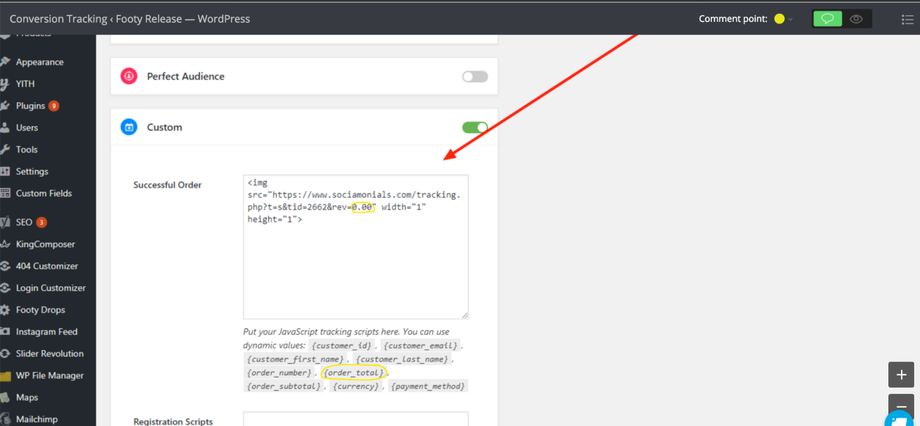Image resolution: width=920 pixels, height=426 pixels.
Task: Open the list menu icon at top right
Action: pos(907,19)
